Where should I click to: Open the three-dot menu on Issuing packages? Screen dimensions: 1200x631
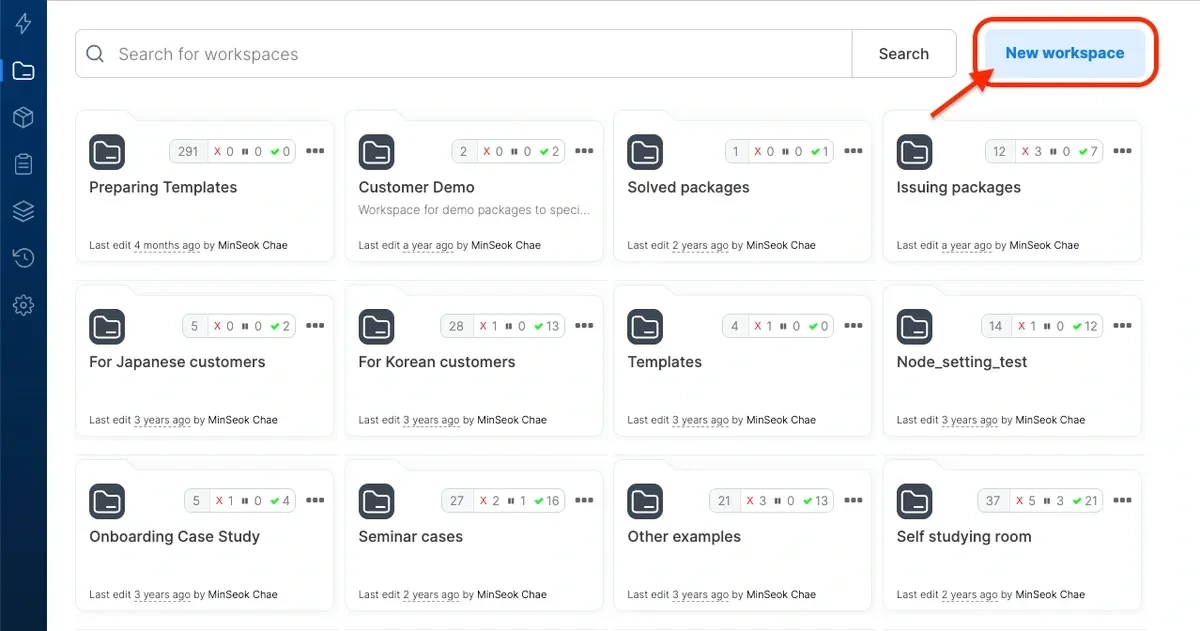pyautogui.click(x=1122, y=150)
